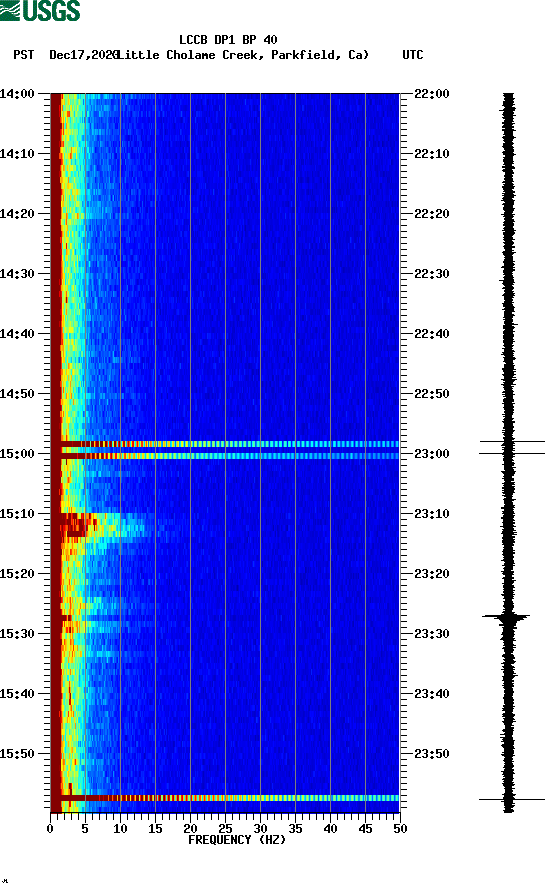Click the 23:10 UTC time label

pyautogui.click(x=431, y=514)
